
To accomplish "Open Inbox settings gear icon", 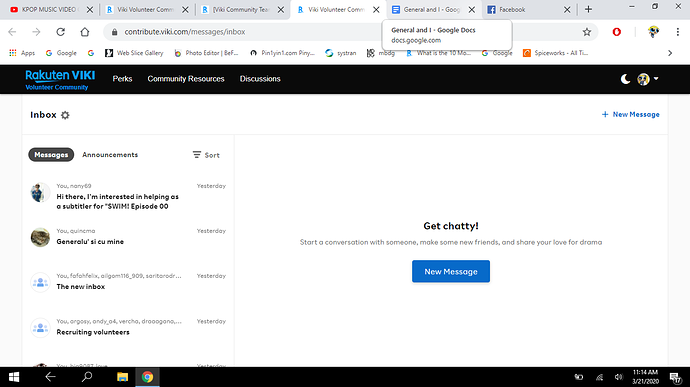I will 65,115.
